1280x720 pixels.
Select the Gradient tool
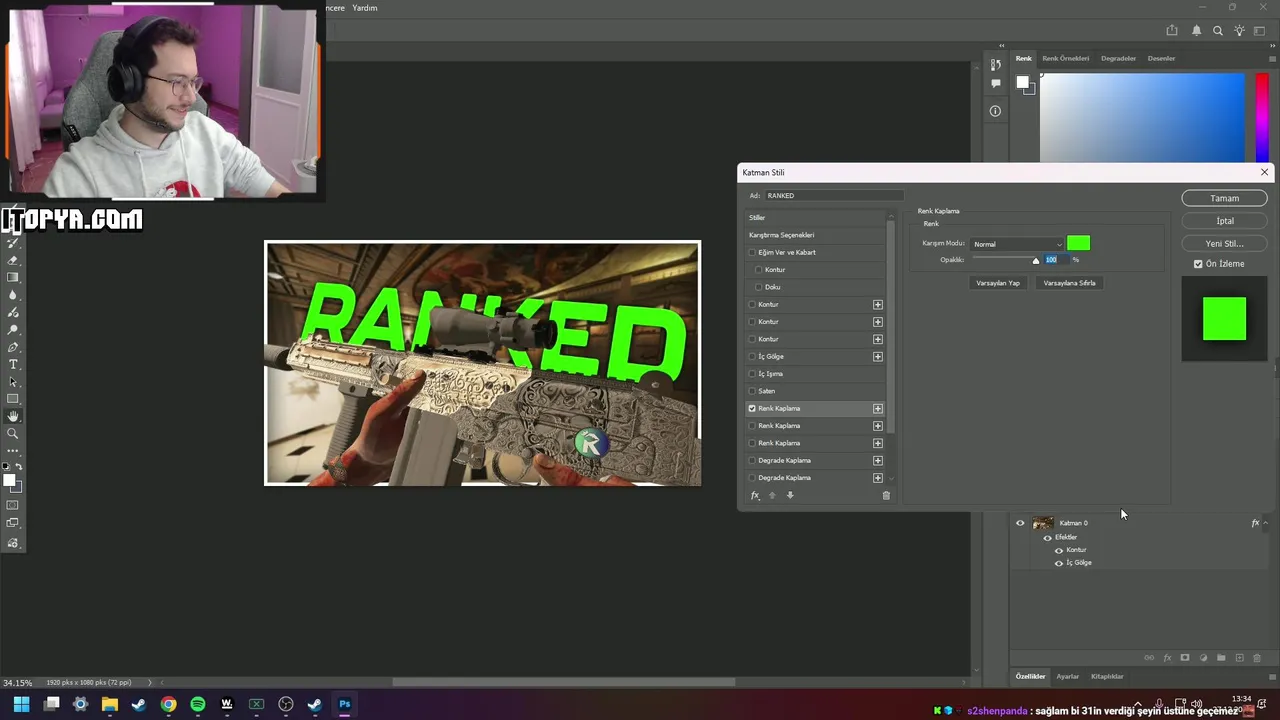click(13, 277)
